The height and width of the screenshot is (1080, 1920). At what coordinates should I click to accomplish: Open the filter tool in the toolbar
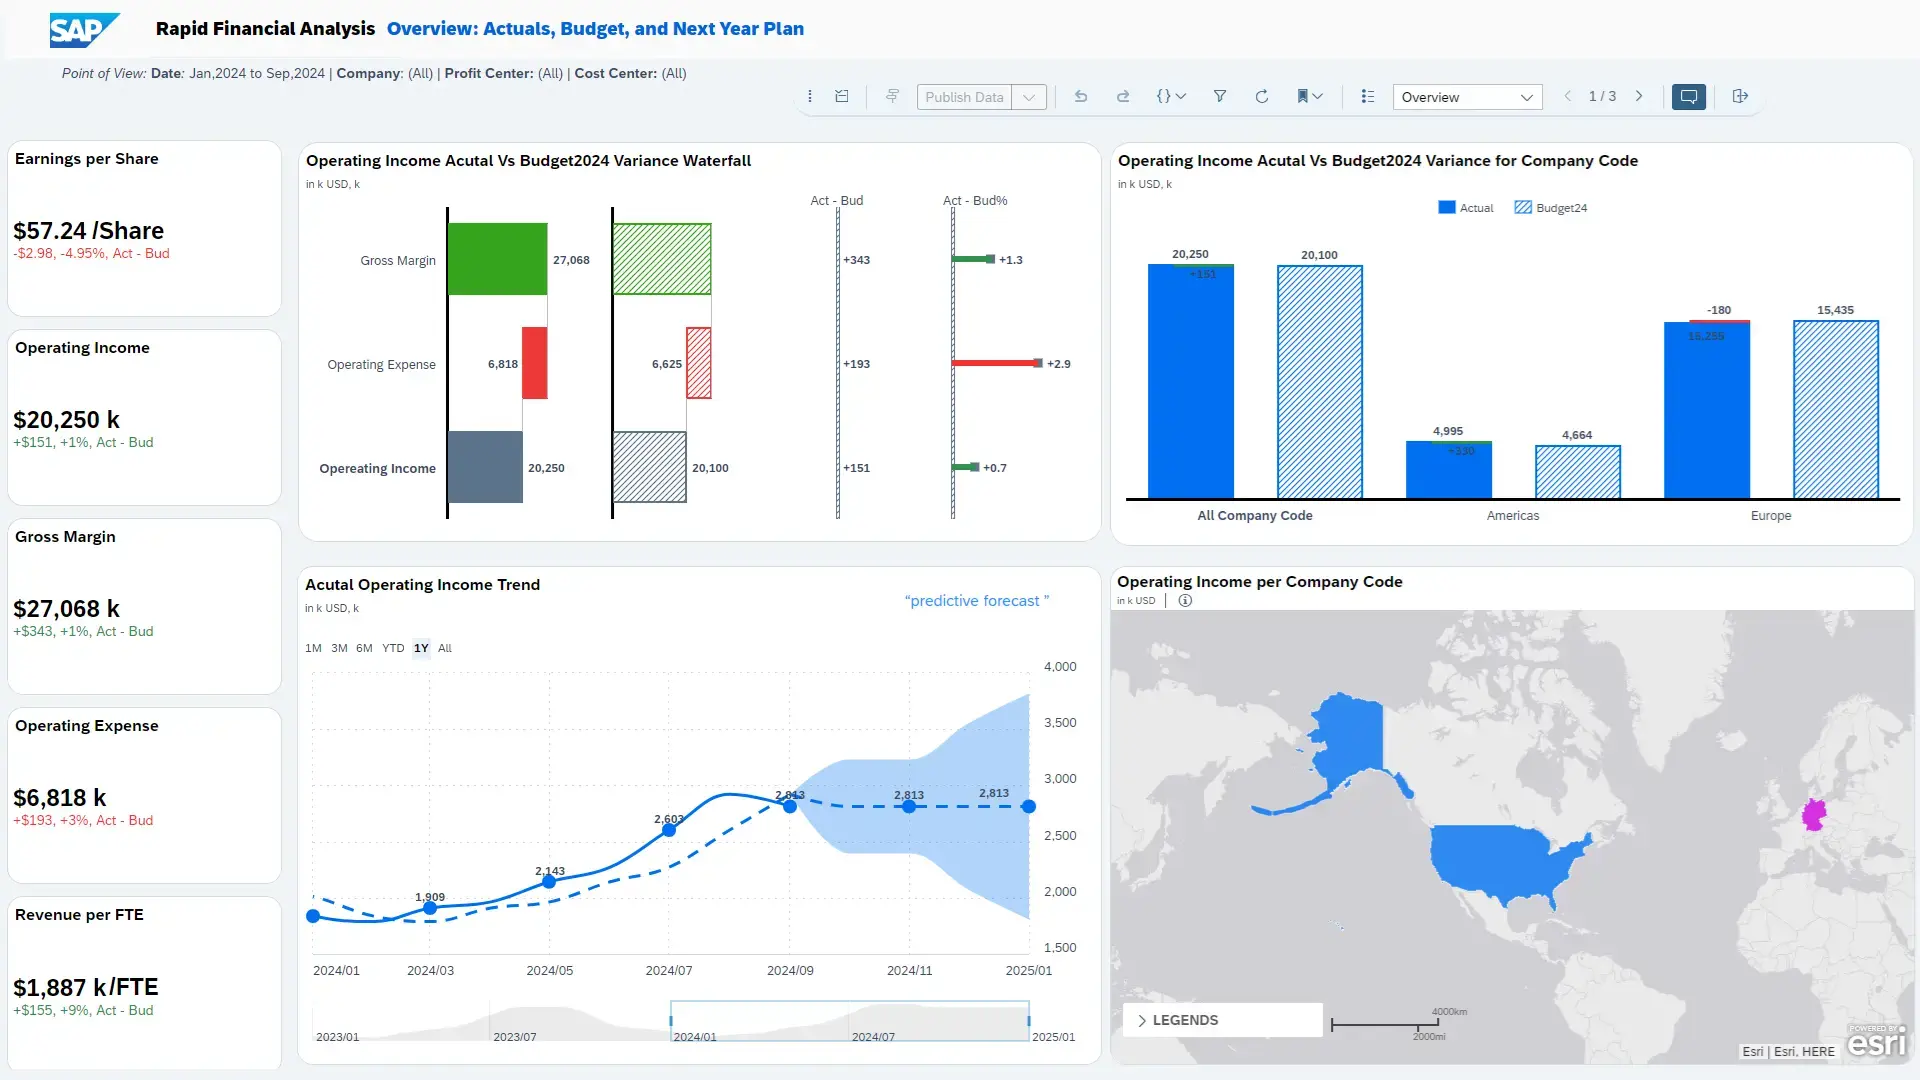pos(1220,96)
